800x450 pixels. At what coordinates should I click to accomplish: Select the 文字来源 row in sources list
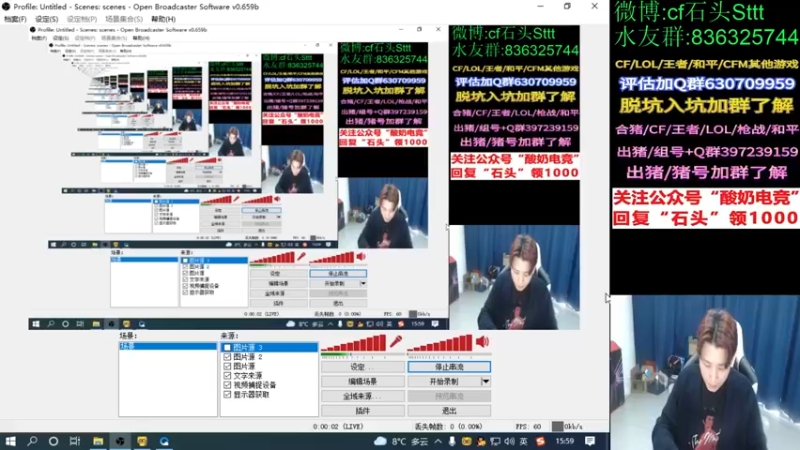pyautogui.click(x=269, y=376)
